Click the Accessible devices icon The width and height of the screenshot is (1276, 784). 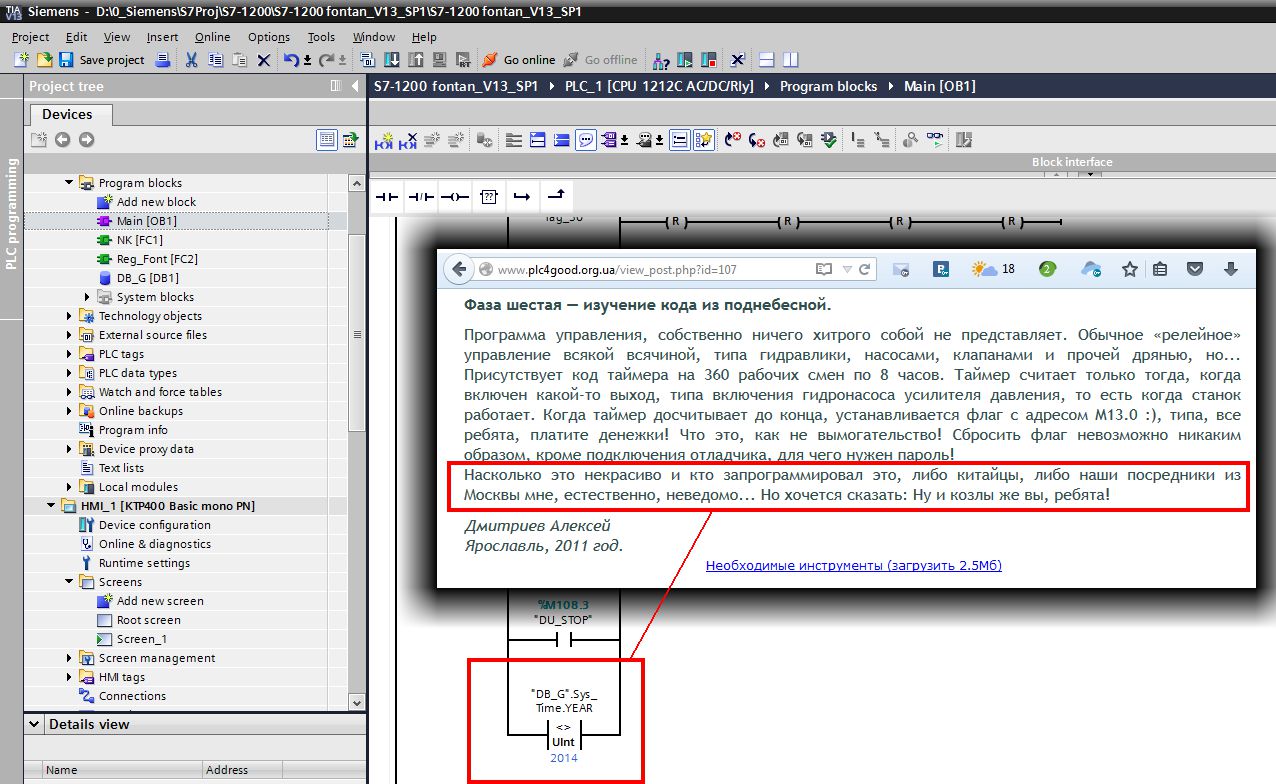point(659,60)
